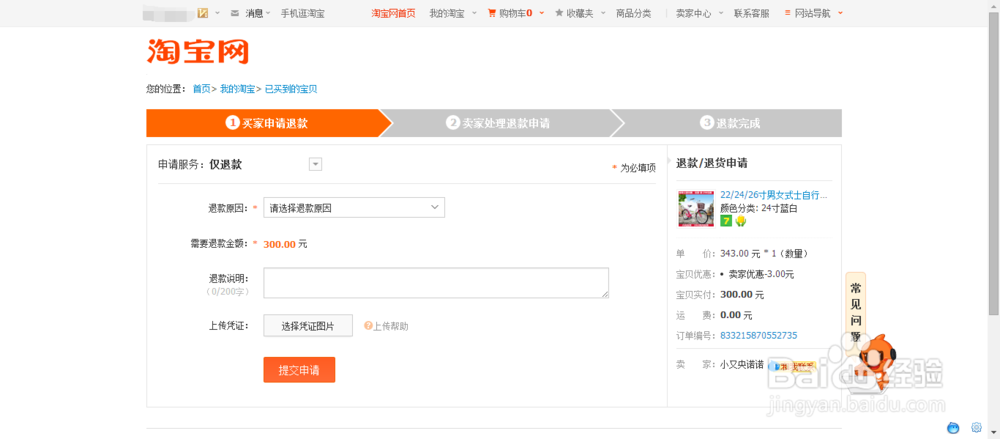Click the 选择凭证图片 upload button
The image size is (1000, 439).
pyautogui.click(x=308, y=326)
